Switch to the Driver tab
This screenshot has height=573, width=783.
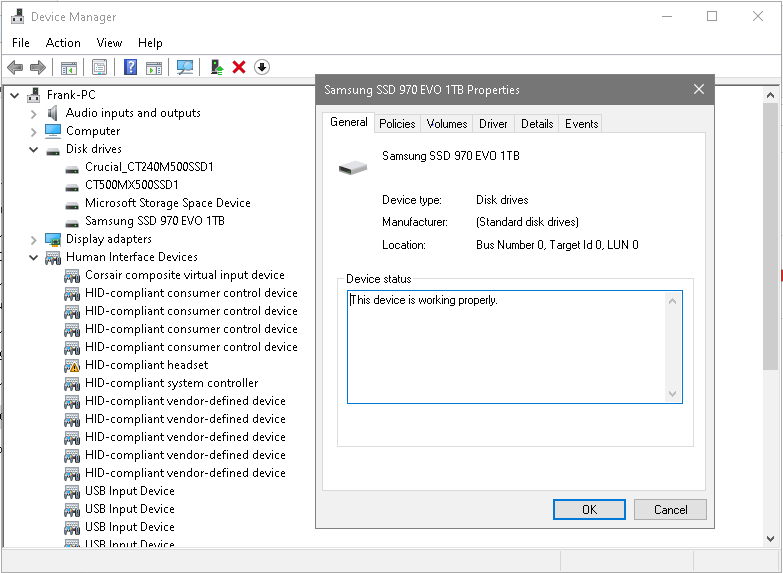(493, 124)
